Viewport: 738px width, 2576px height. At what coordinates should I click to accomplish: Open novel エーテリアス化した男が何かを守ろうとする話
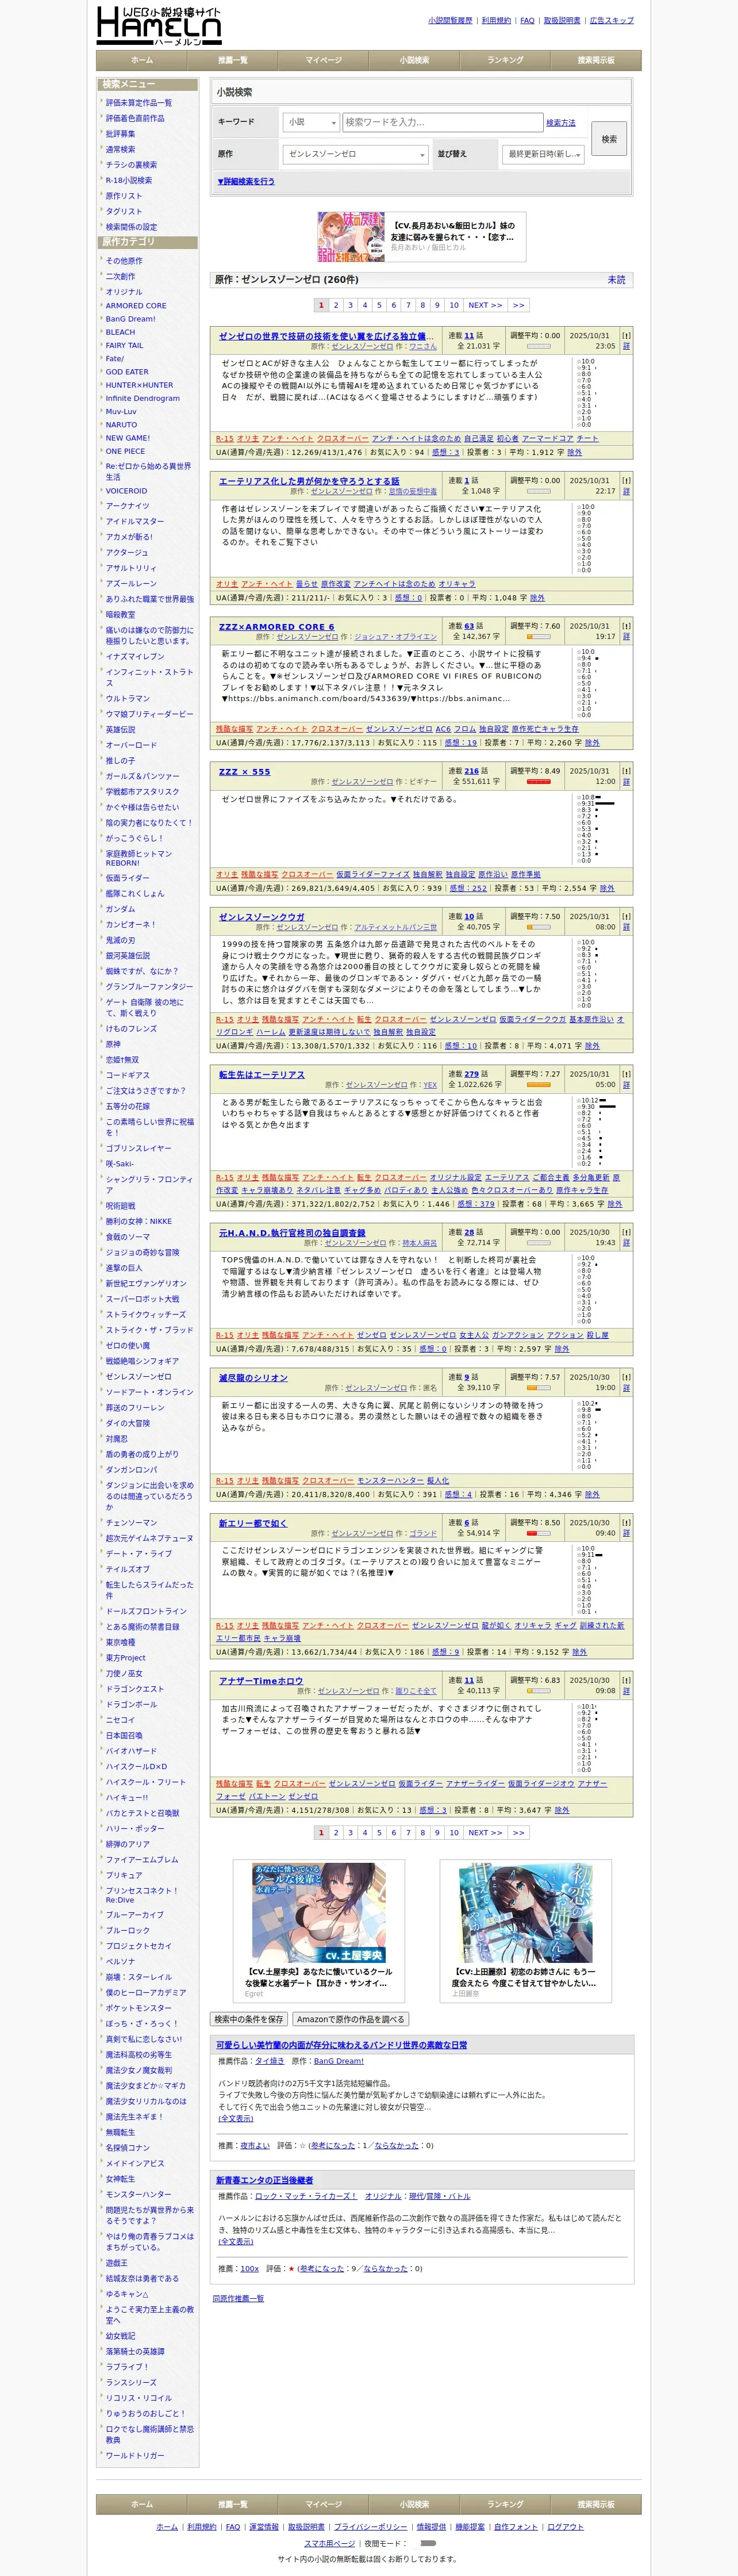click(x=309, y=481)
